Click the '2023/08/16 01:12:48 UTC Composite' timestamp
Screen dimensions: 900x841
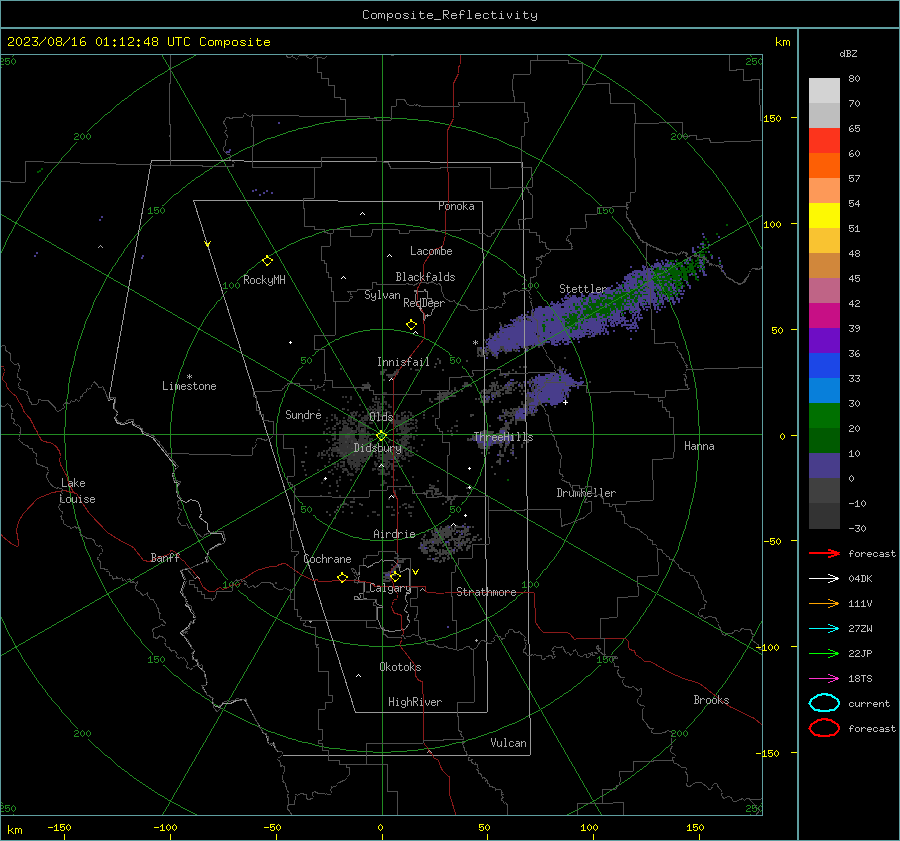pyautogui.click(x=138, y=42)
